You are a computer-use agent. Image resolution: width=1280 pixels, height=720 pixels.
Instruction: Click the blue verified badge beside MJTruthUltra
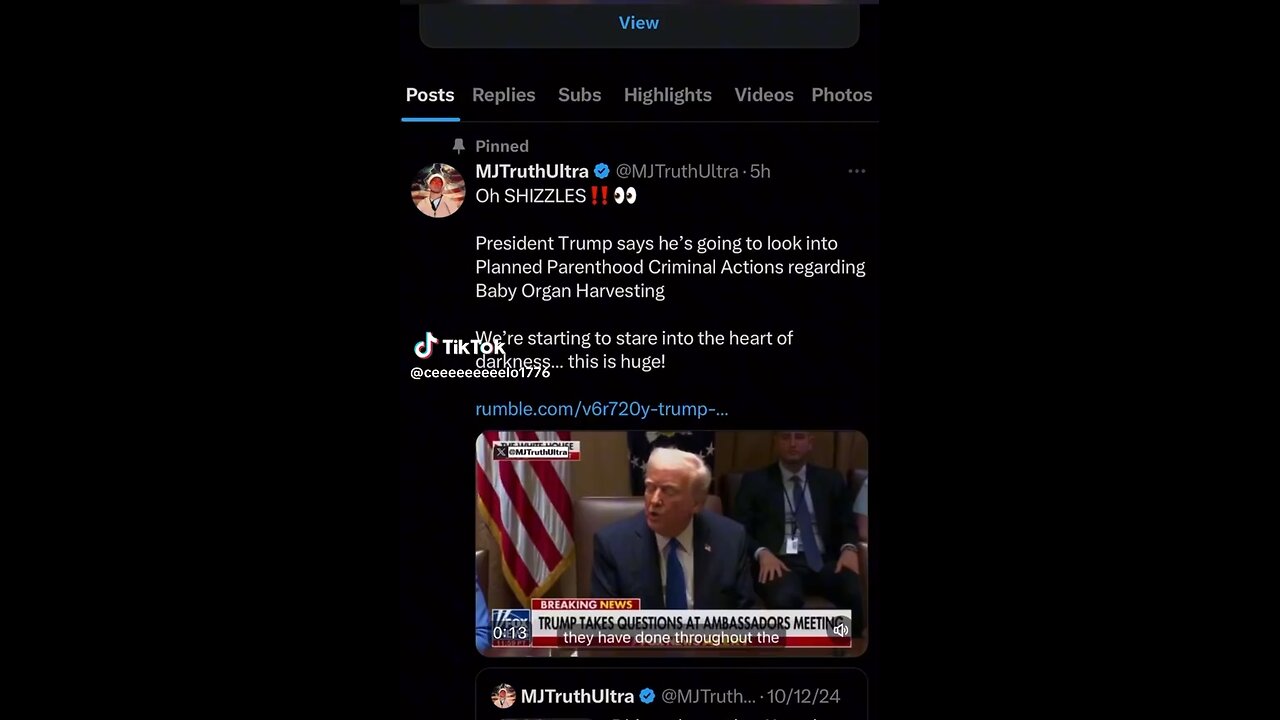click(x=602, y=171)
